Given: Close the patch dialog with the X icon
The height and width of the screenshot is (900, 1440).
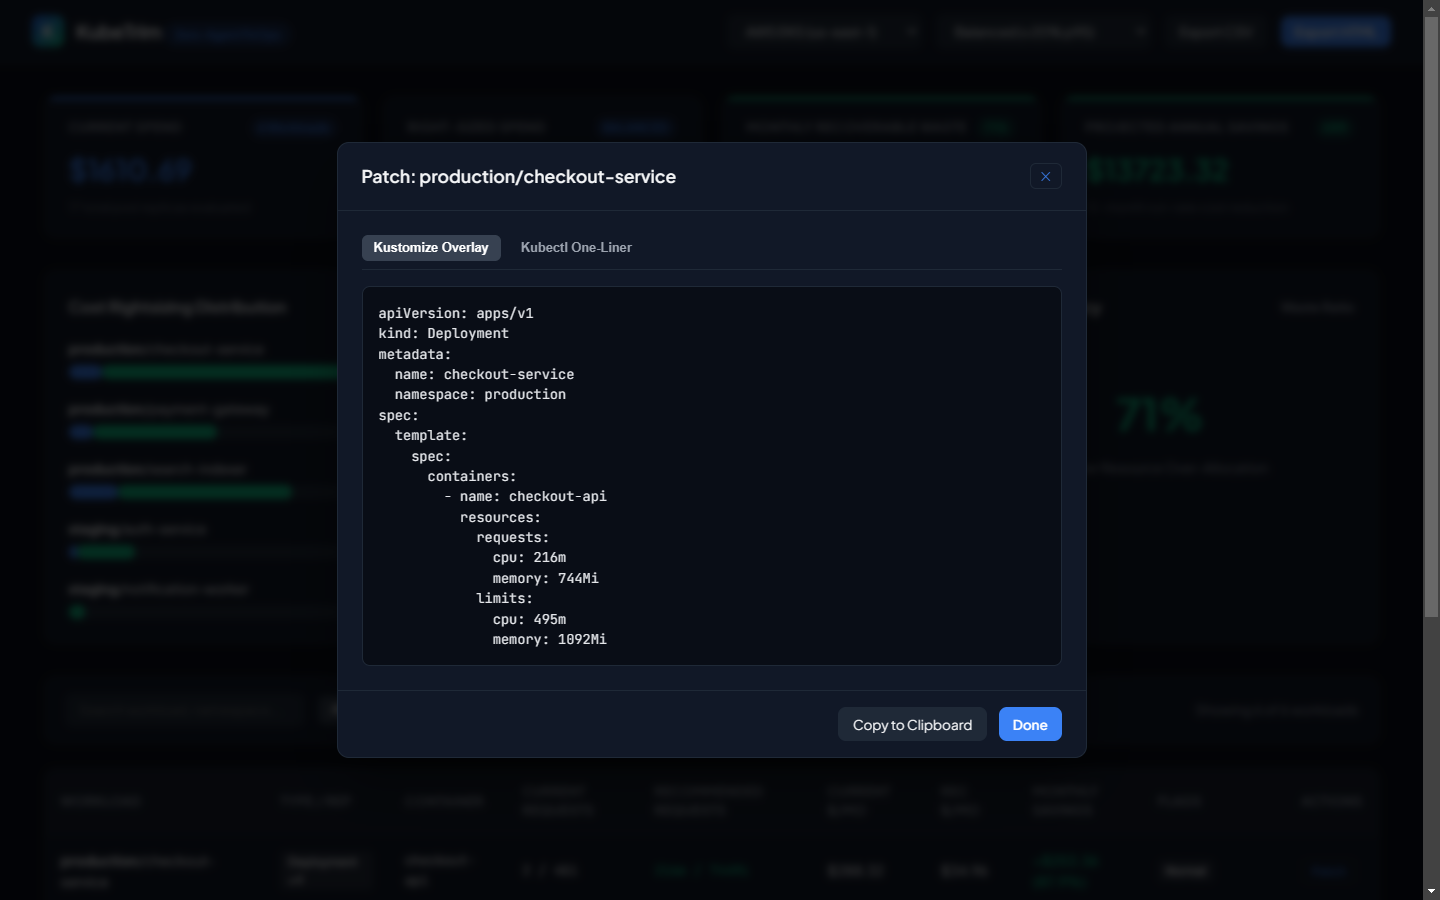Looking at the screenshot, I should tap(1045, 176).
